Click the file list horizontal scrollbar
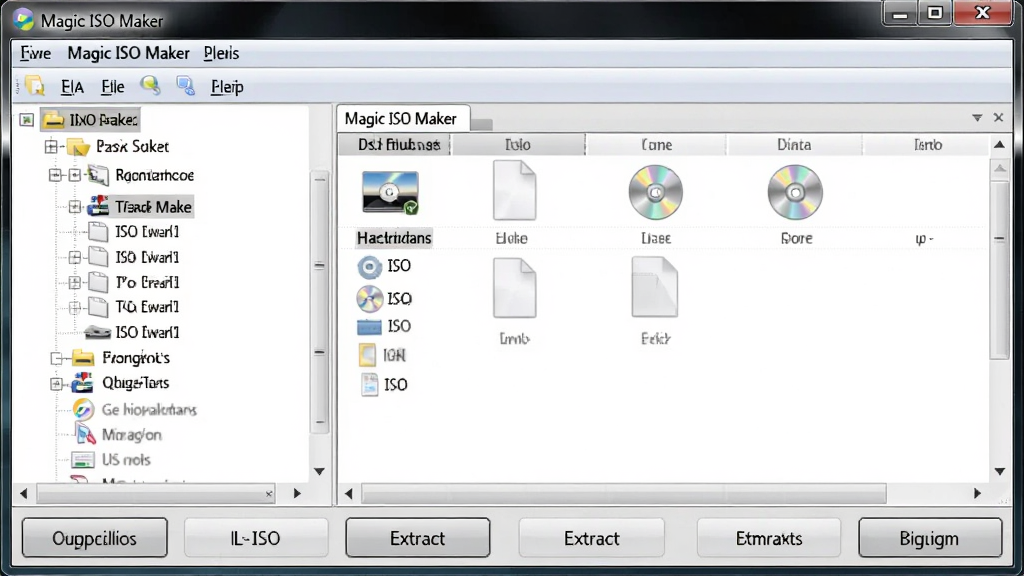This screenshot has height=576, width=1024. click(624, 494)
